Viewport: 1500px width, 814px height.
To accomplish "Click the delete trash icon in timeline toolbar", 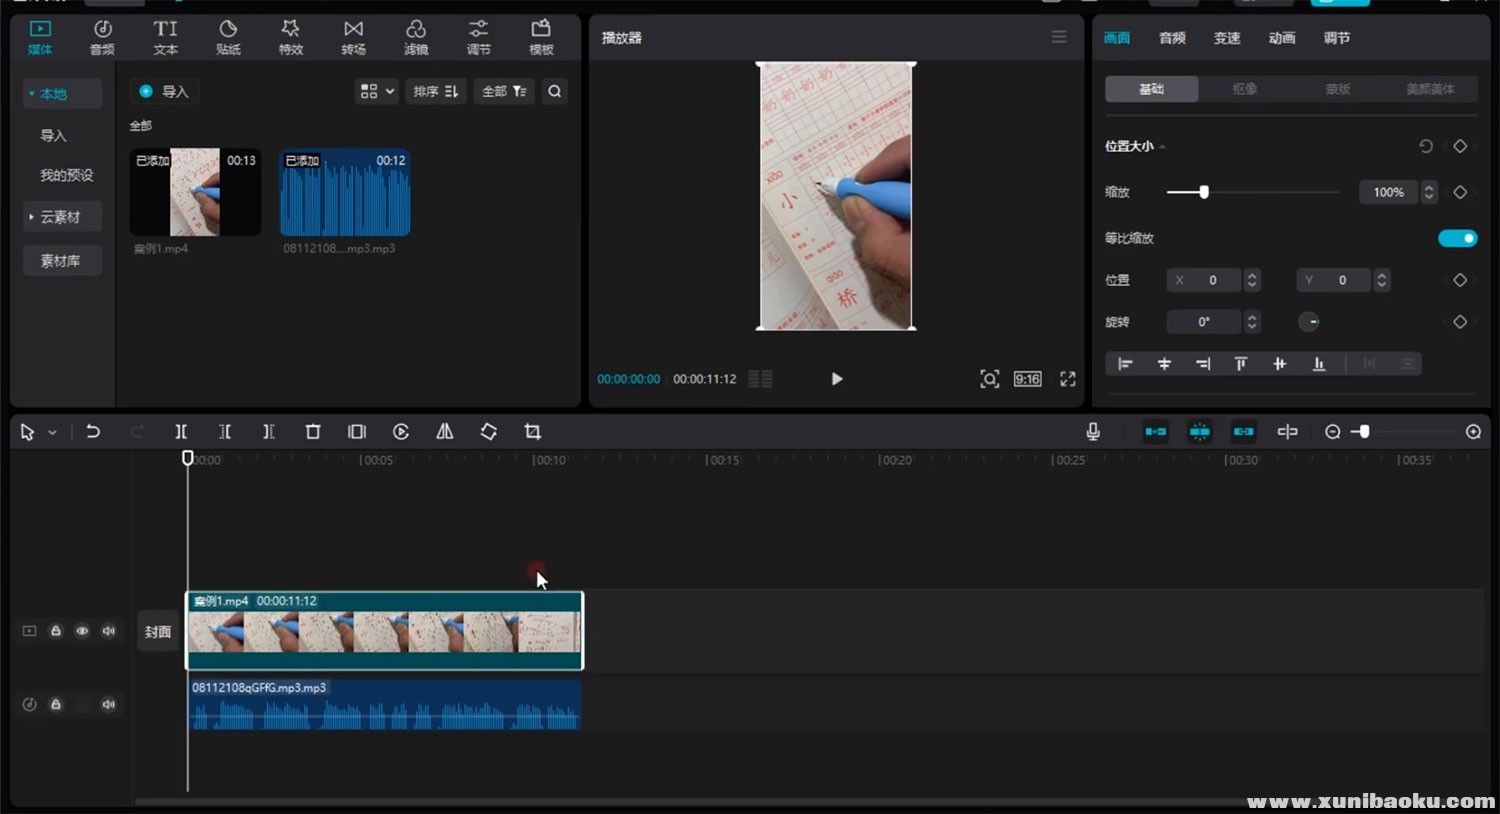I will pos(313,431).
